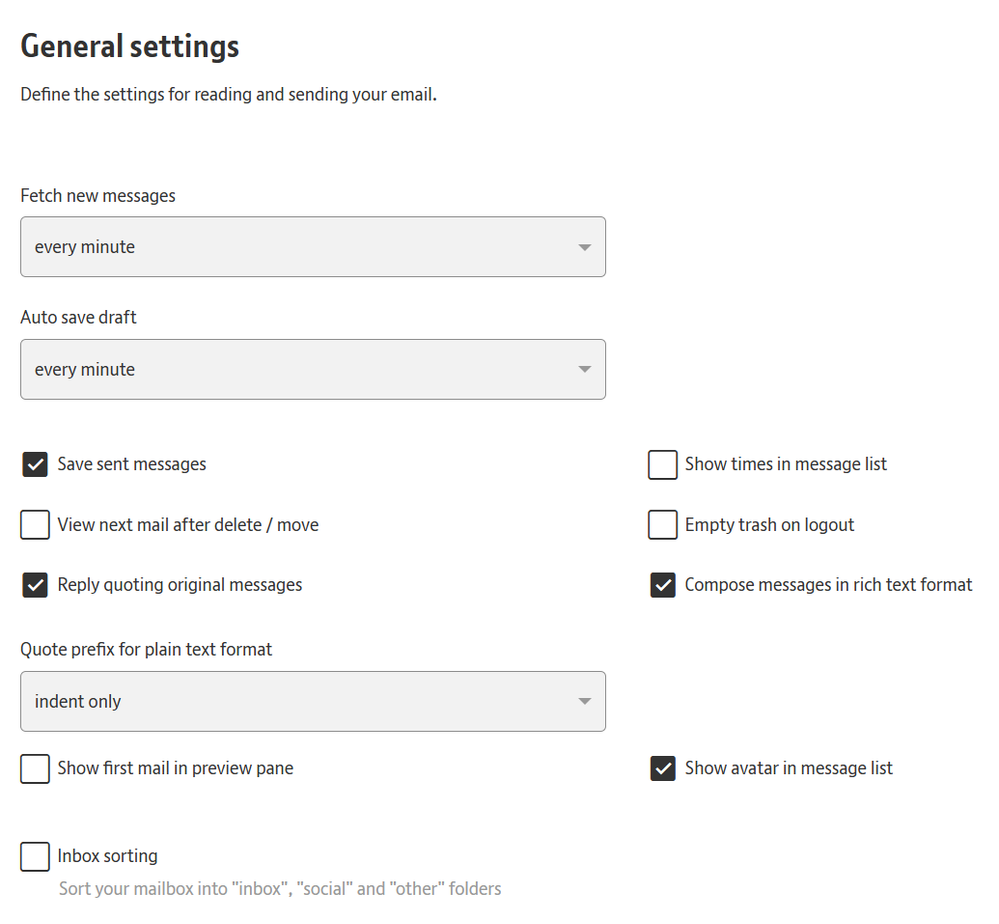Click the arrow icon in Auto save draft field
The image size is (999, 924).
tap(585, 370)
